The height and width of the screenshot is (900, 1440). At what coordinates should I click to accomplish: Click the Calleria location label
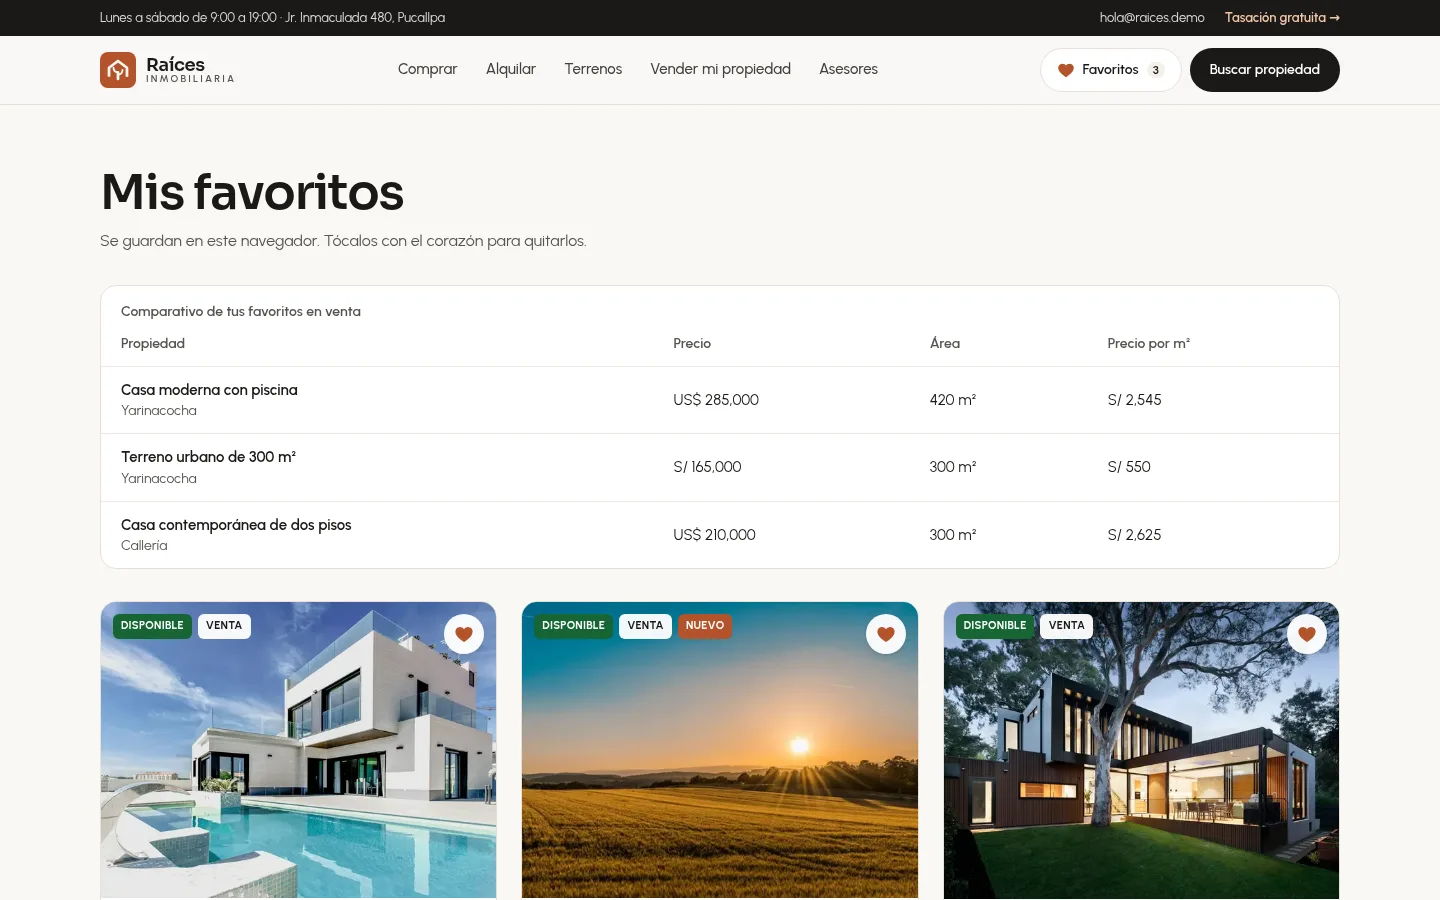tap(144, 546)
